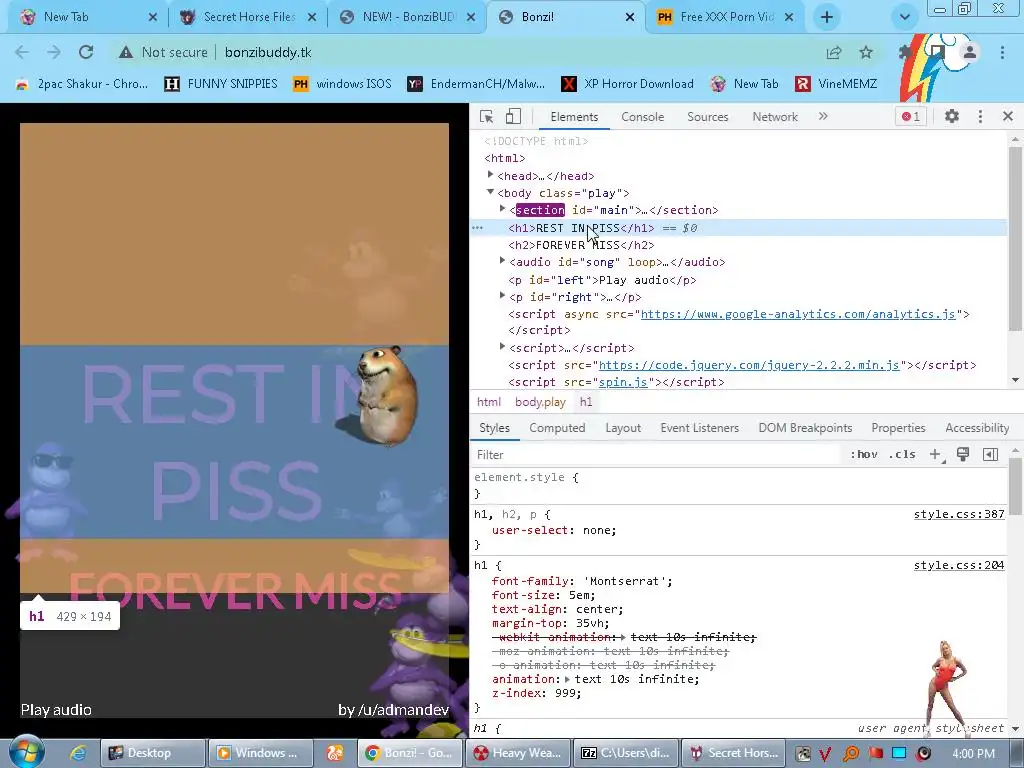The height and width of the screenshot is (768, 1024).
Task: Click in the styles Filter field
Action: (x=655, y=455)
